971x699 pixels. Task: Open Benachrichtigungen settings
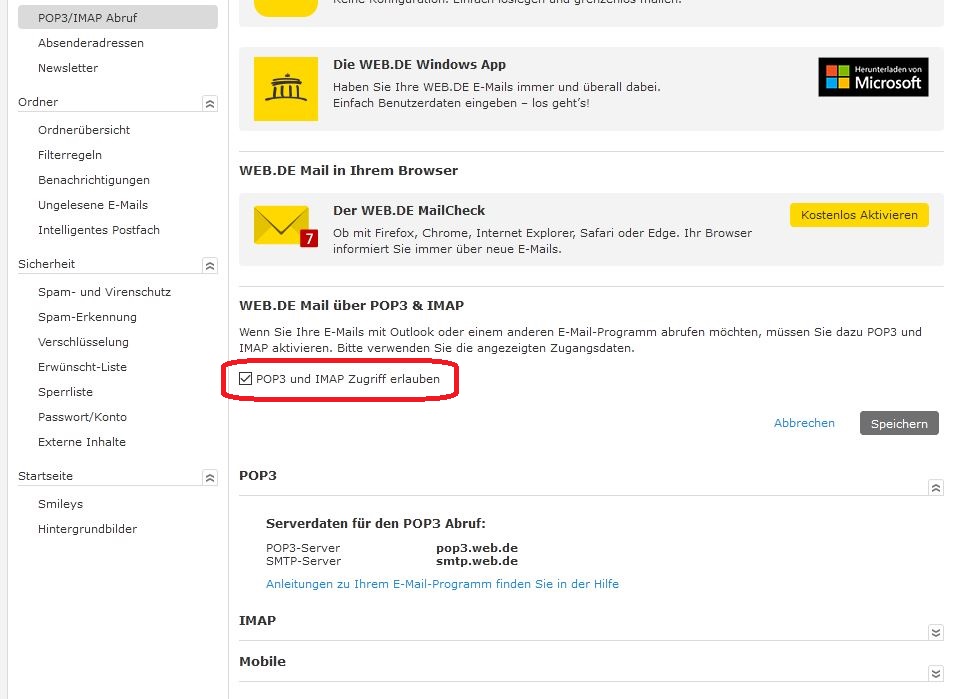(x=94, y=180)
